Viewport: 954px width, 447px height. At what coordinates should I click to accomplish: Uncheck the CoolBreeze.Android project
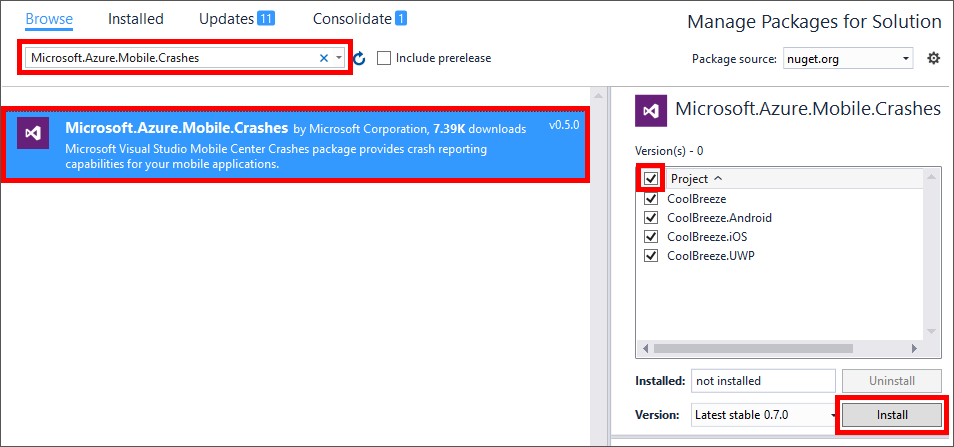point(651,217)
